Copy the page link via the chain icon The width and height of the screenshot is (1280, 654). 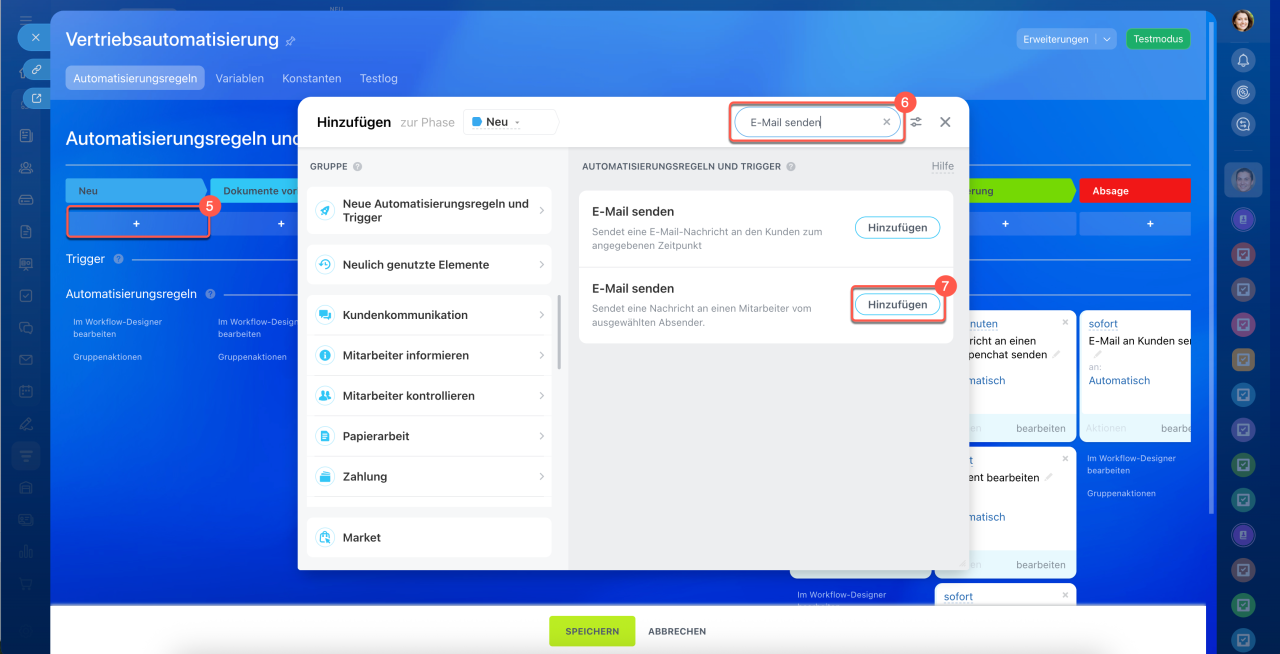tap(36, 69)
